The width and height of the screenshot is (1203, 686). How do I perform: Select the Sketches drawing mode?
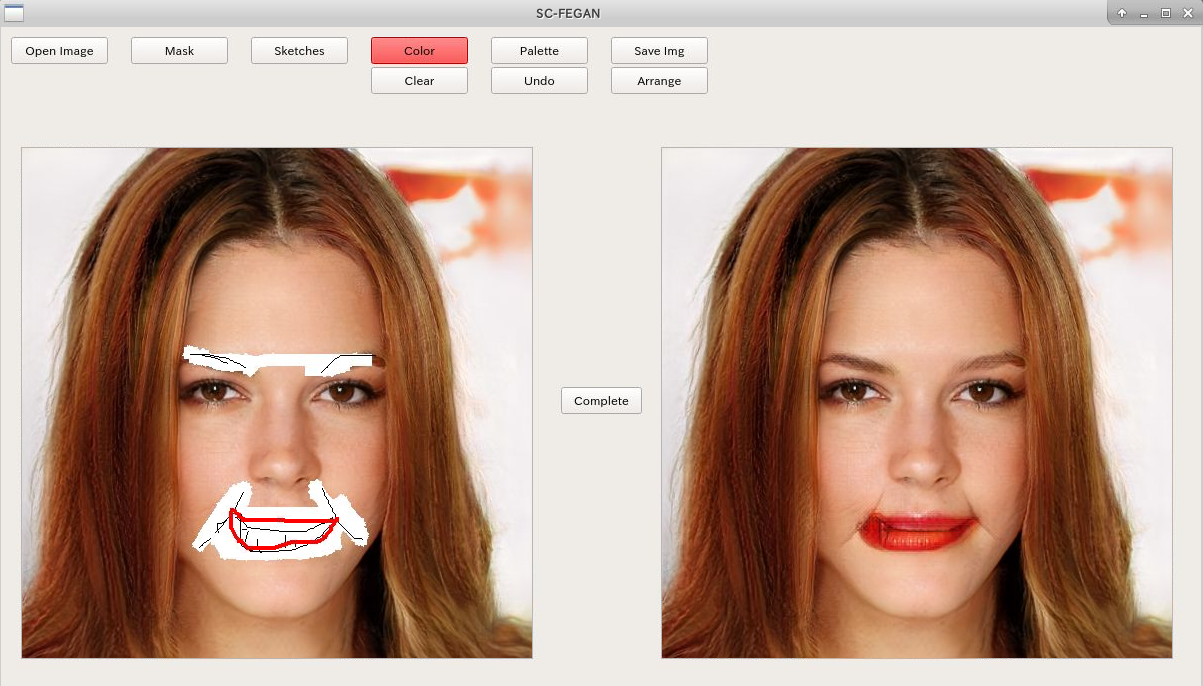point(299,51)
